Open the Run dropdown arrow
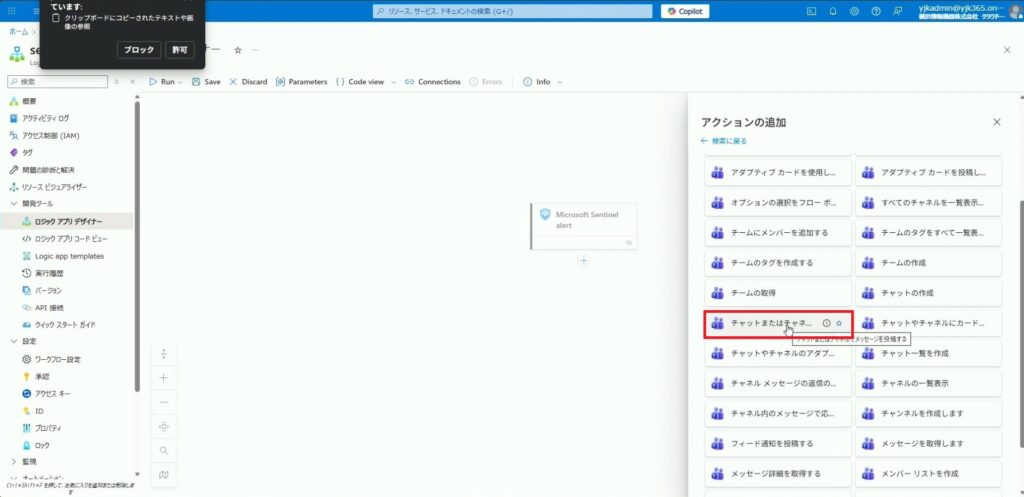This screenshot has height=497, width=1024. 180,82
